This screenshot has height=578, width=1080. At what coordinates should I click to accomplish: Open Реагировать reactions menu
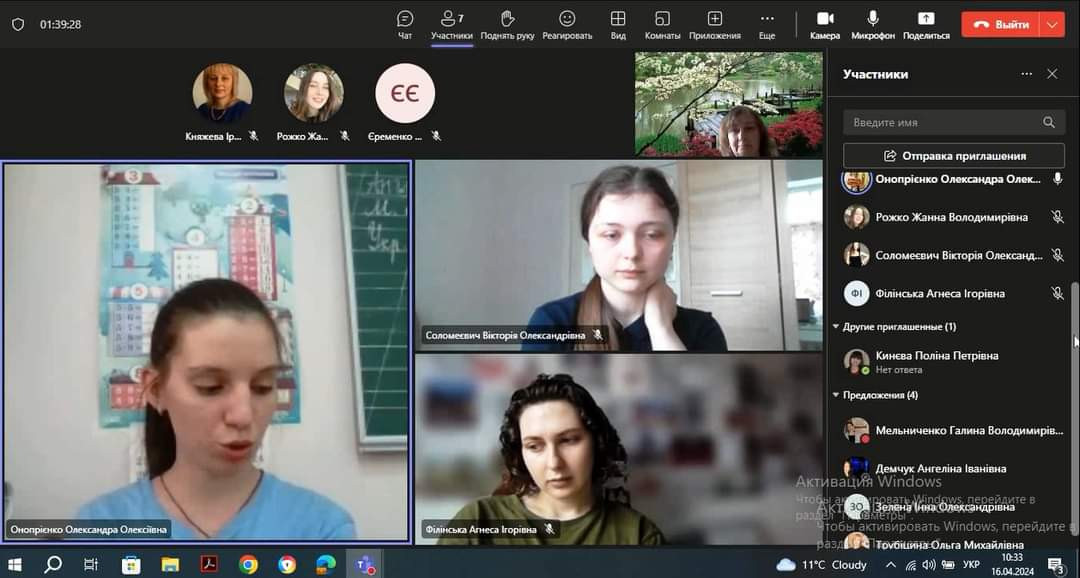[567, 25]
